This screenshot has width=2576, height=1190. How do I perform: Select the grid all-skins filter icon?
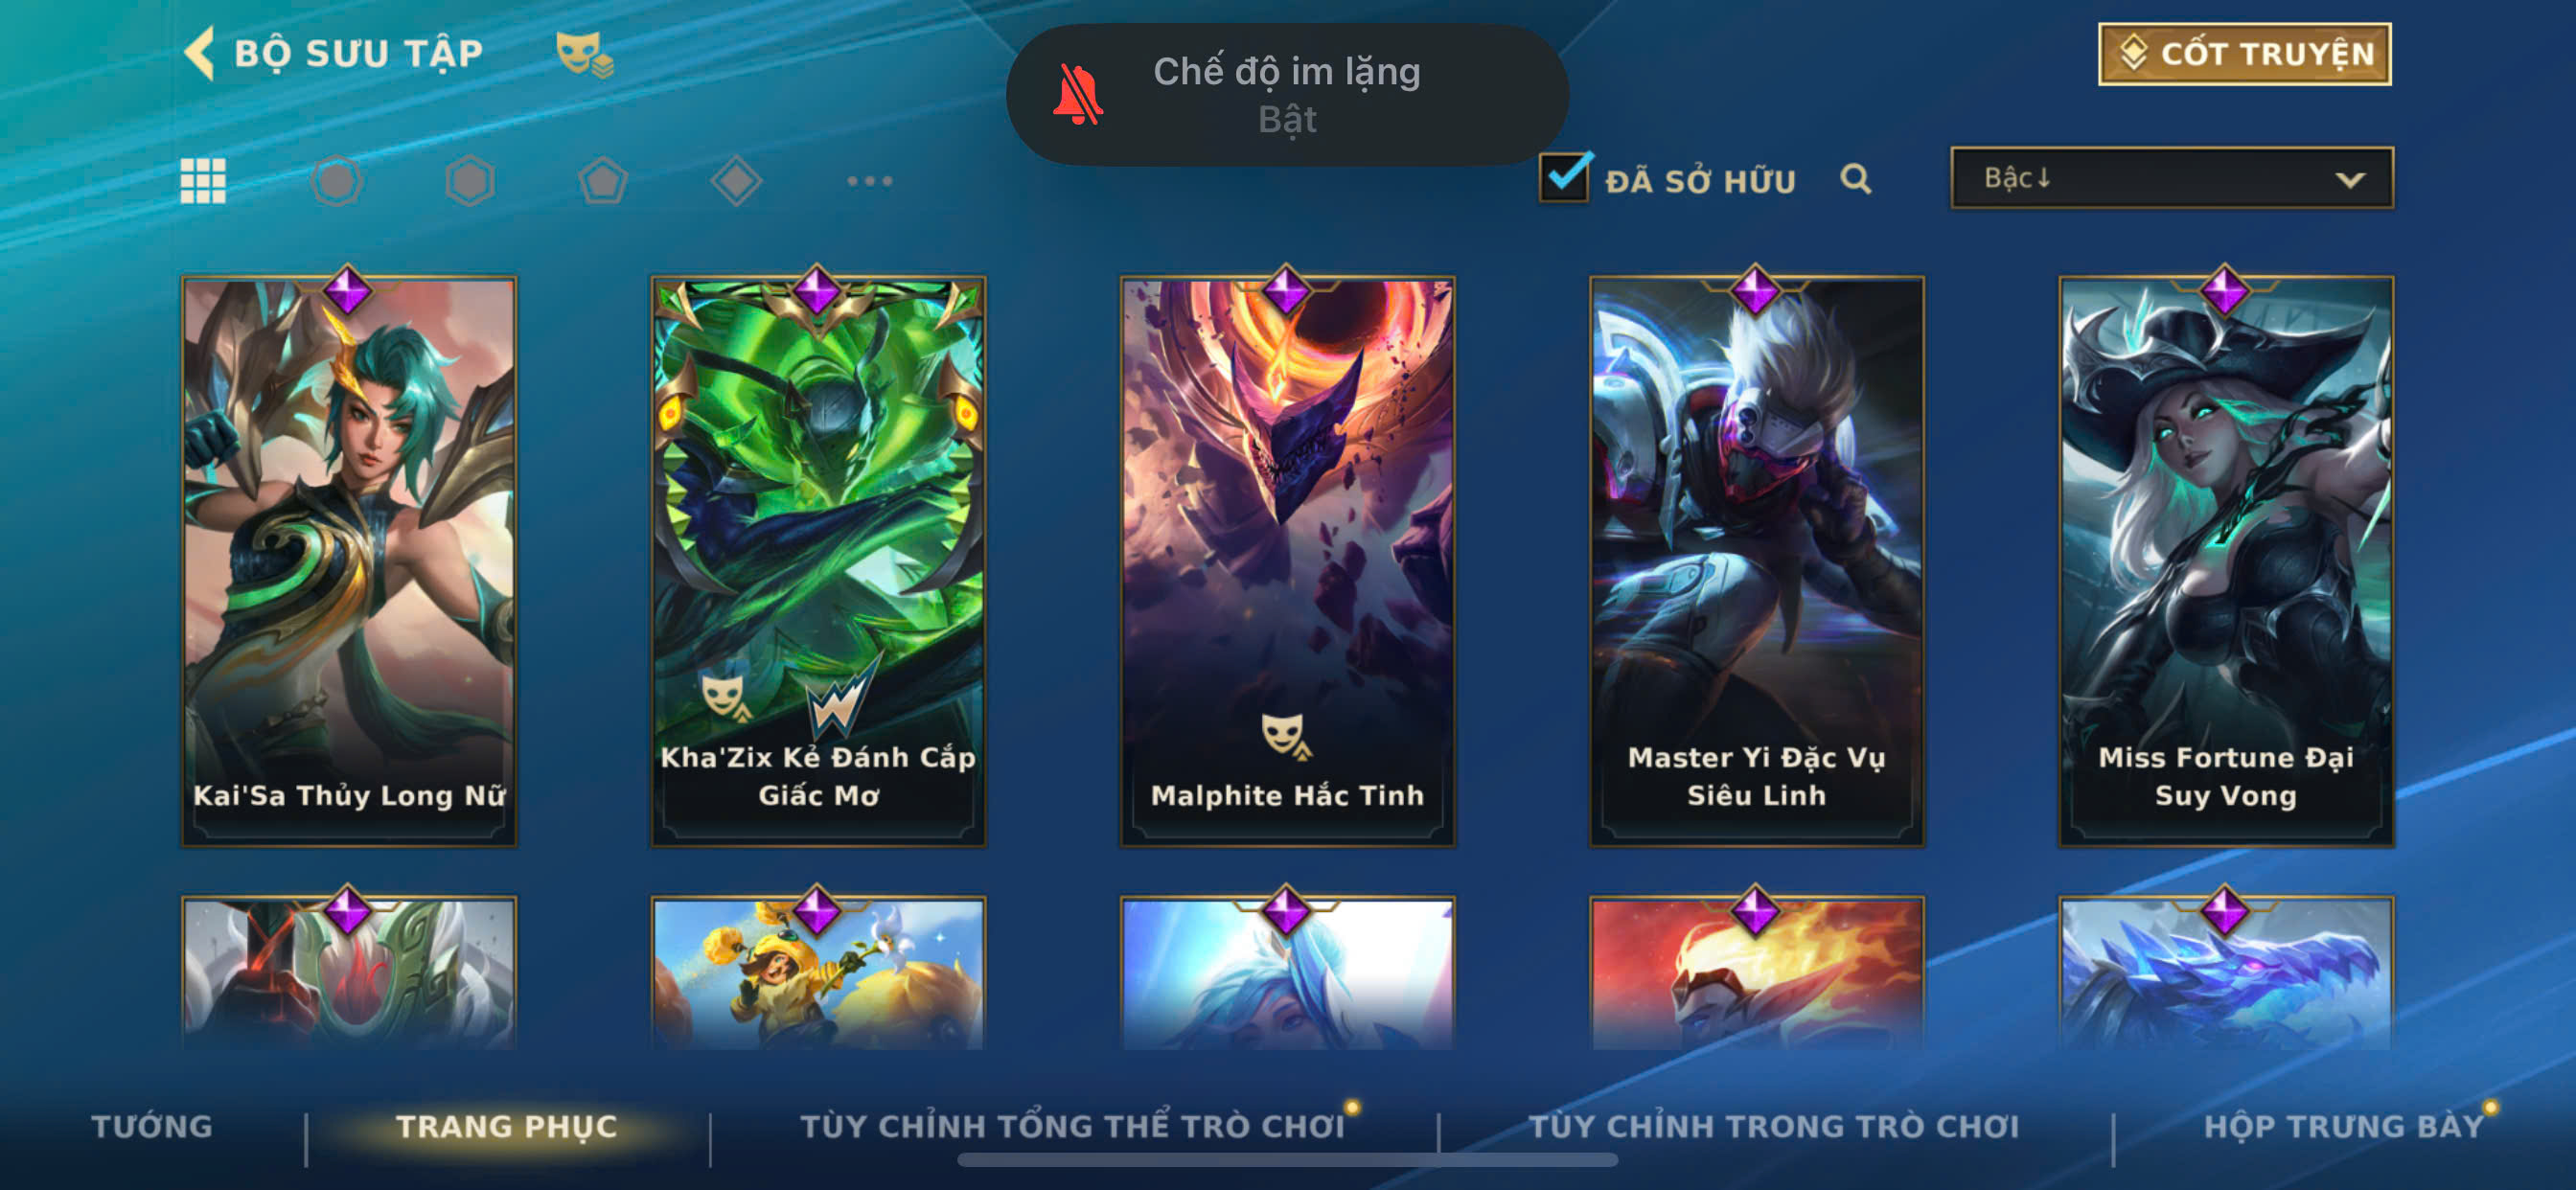[203, 181]
